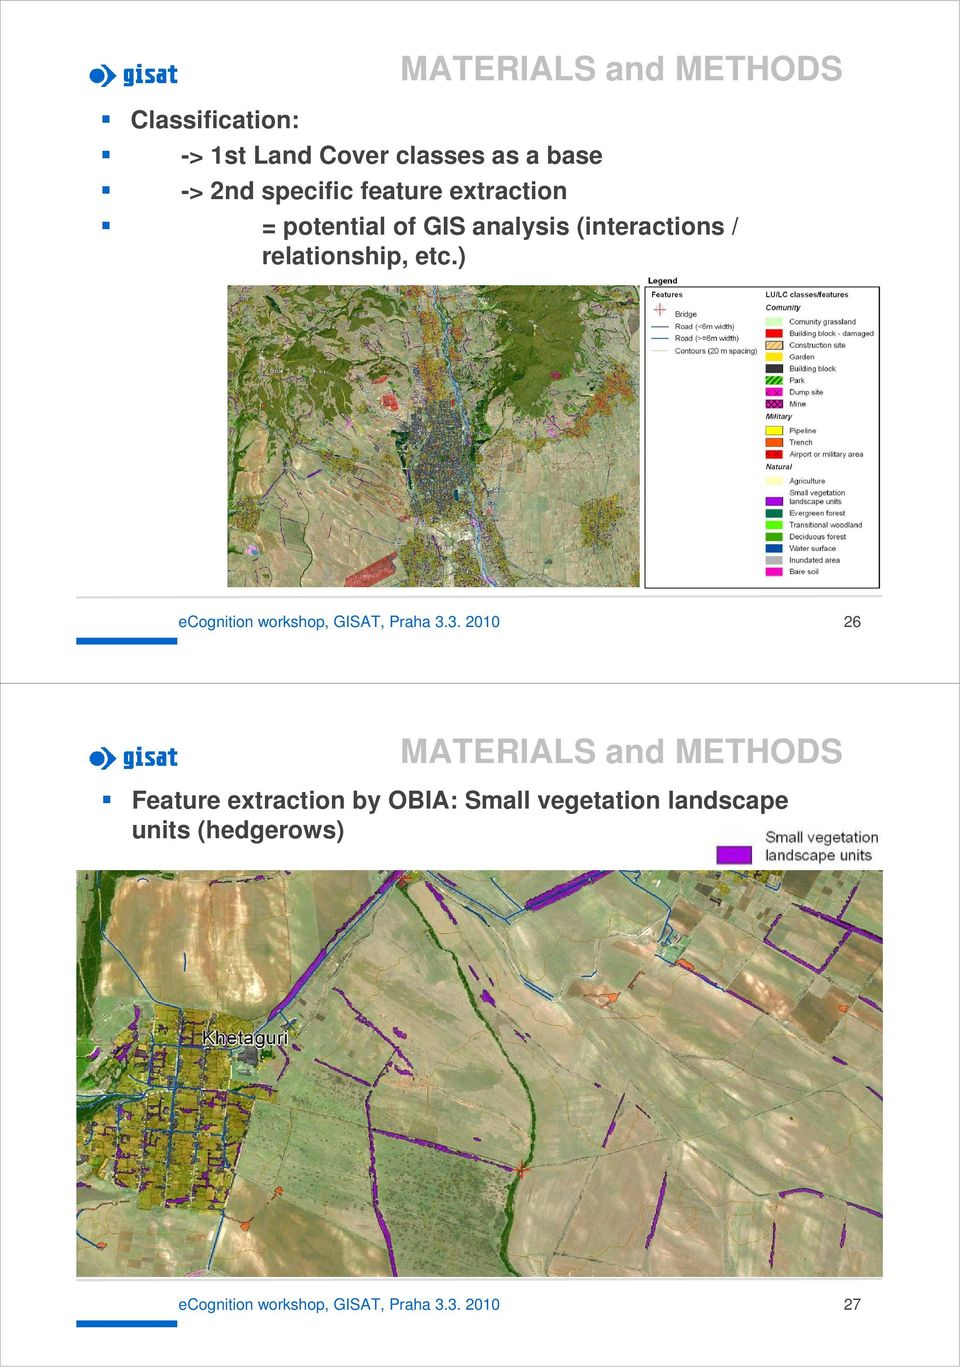The image size is (960, 1367).
Task: Click the Evergreen forest dark green swatch
Action: pyautogui.click(x=774, y=513)
